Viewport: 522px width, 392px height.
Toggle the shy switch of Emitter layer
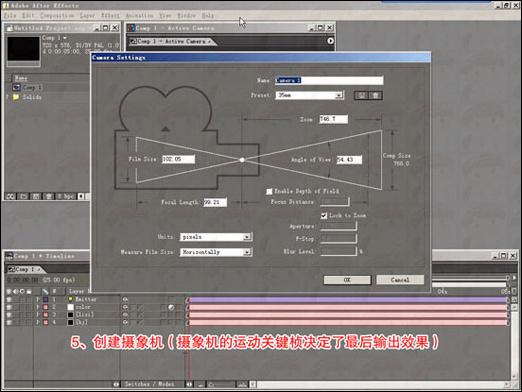(126, 299)
